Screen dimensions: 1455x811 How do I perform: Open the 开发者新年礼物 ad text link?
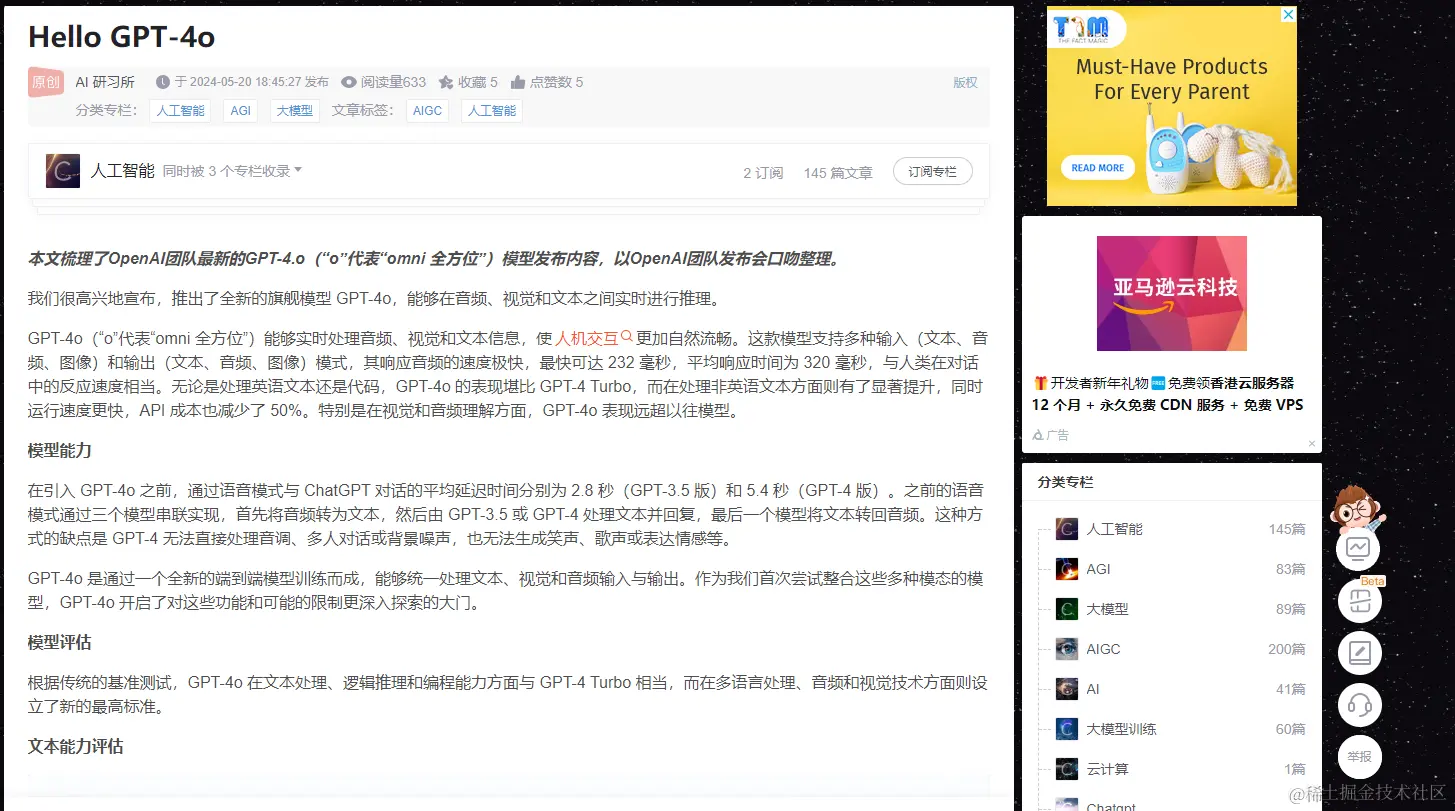[x=1168, y=394]
